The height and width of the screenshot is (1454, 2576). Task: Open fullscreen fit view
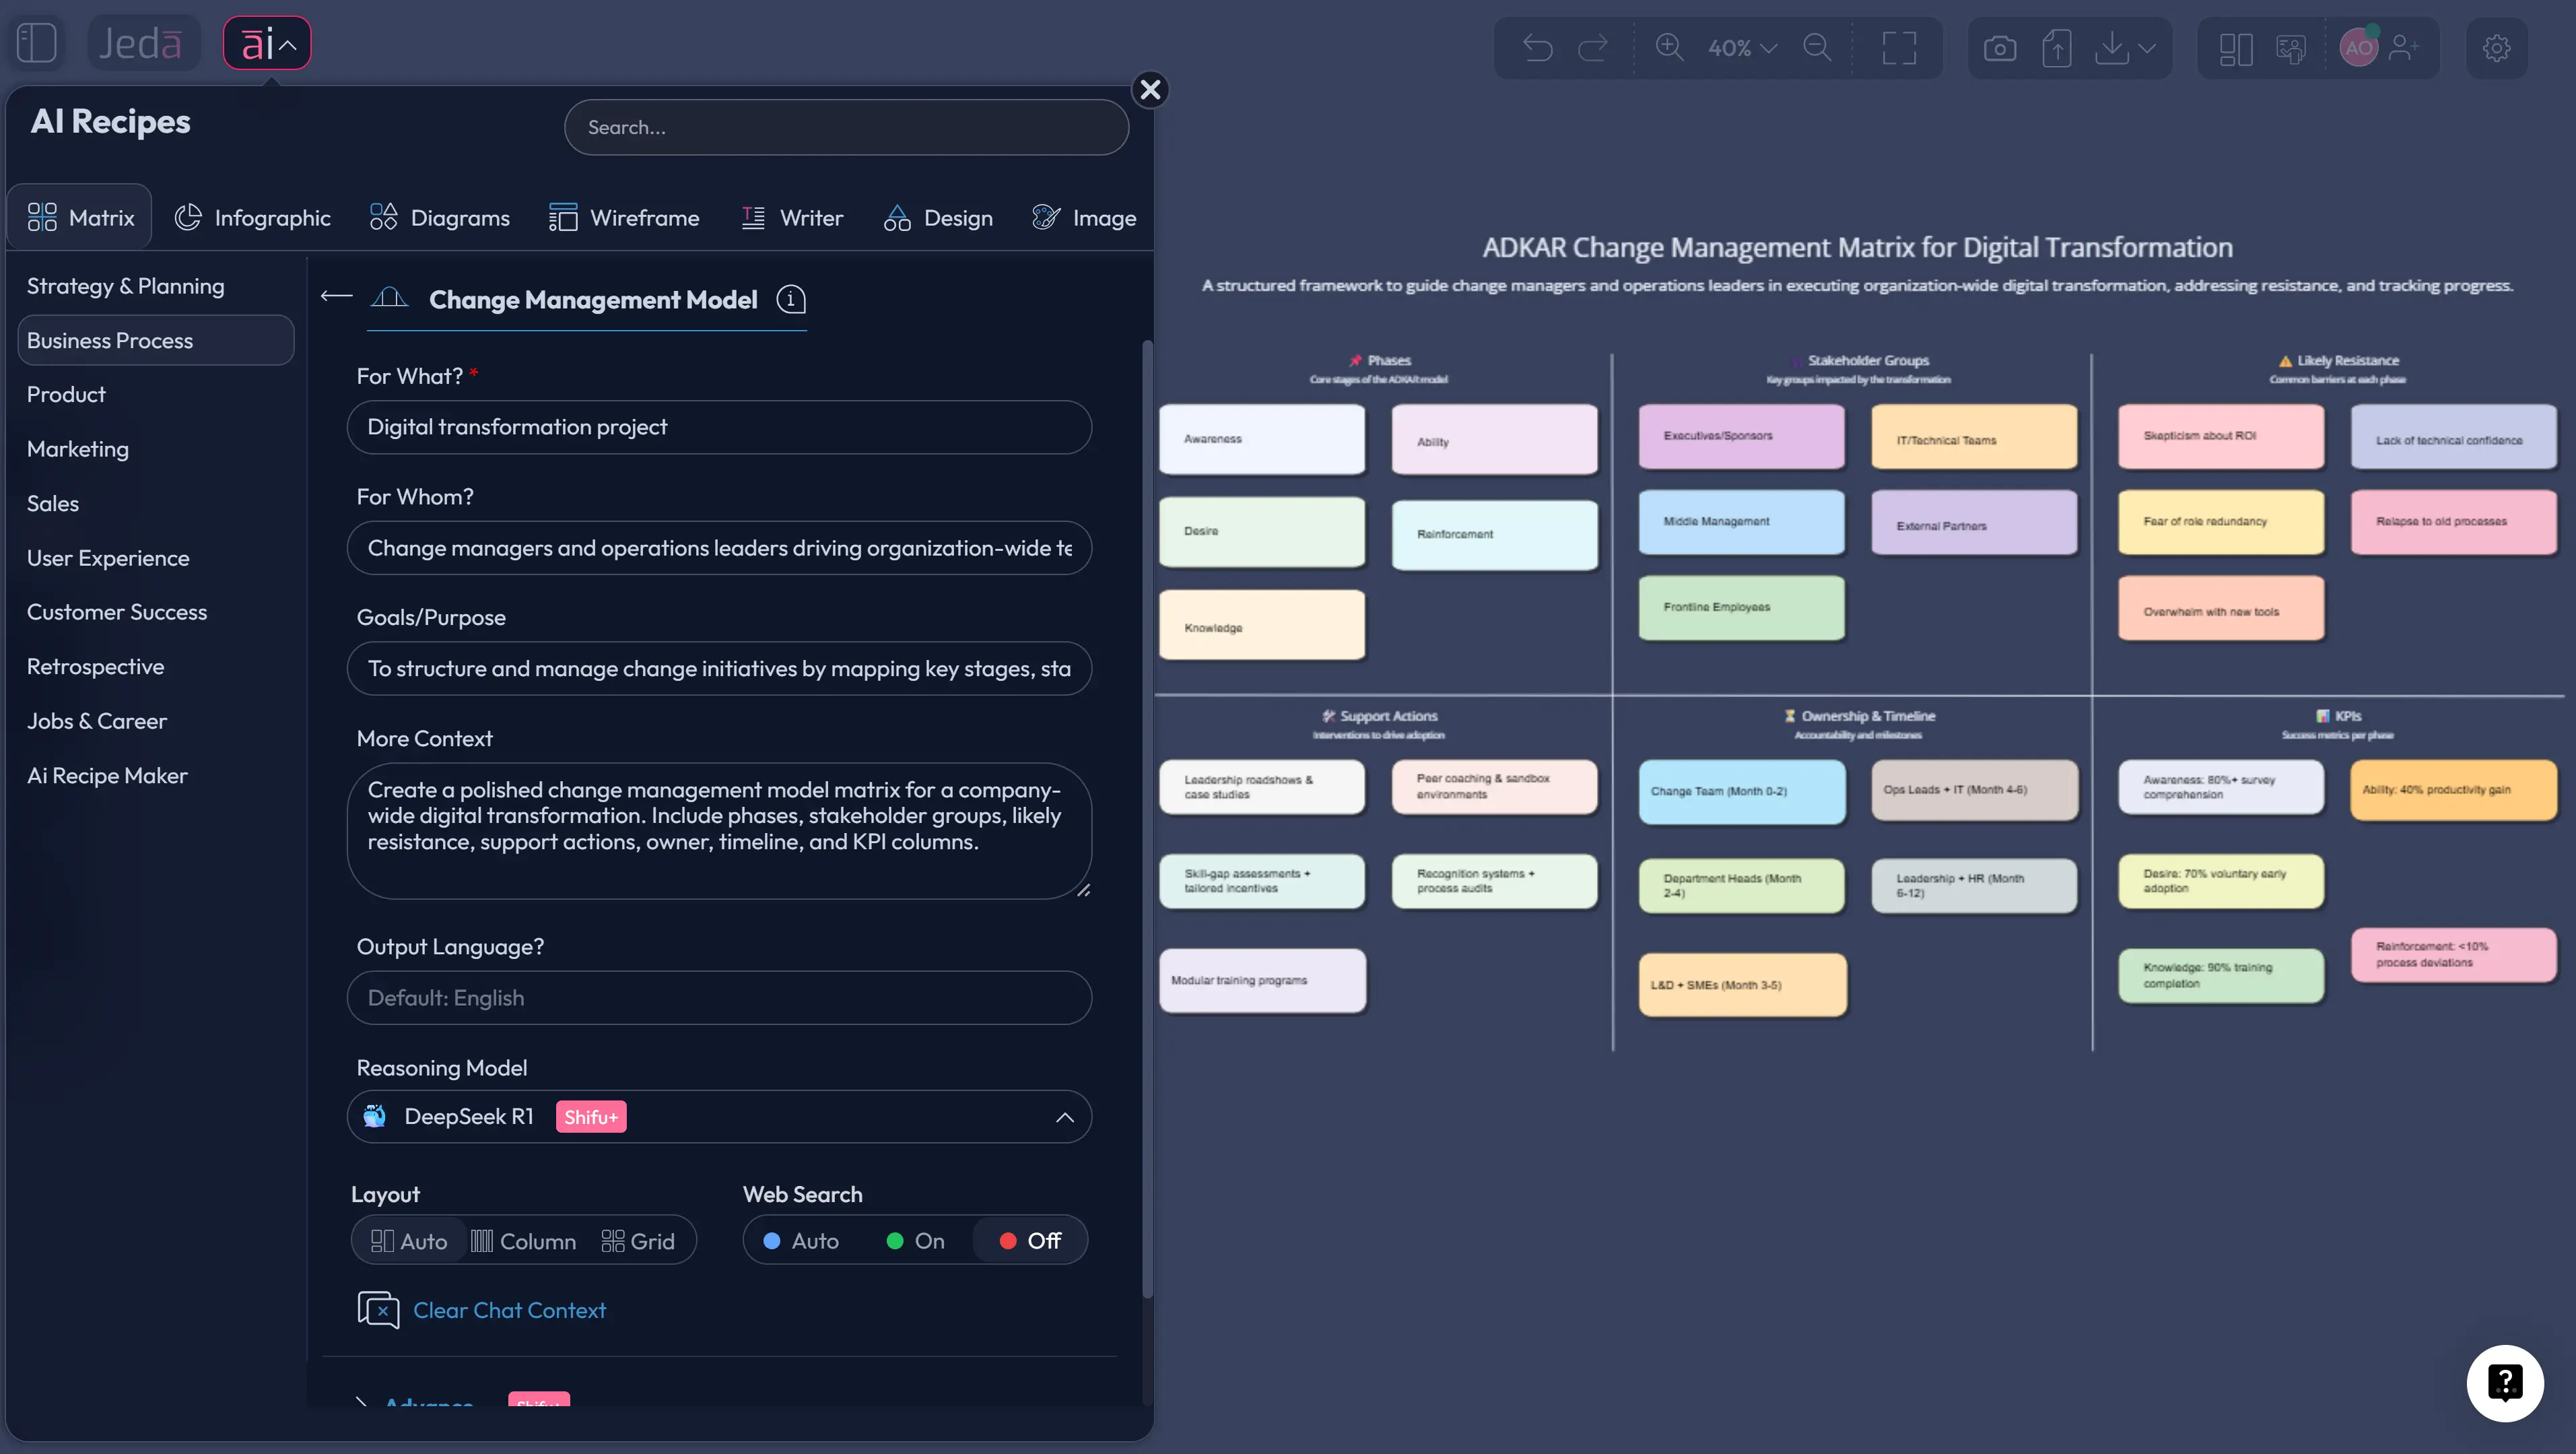[1898, 48]
